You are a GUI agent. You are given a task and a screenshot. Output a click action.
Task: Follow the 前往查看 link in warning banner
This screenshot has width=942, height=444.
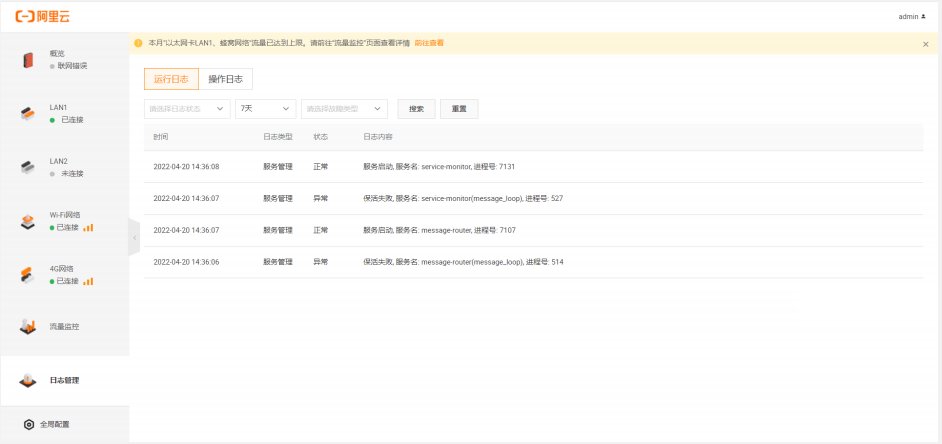point(429,43)
